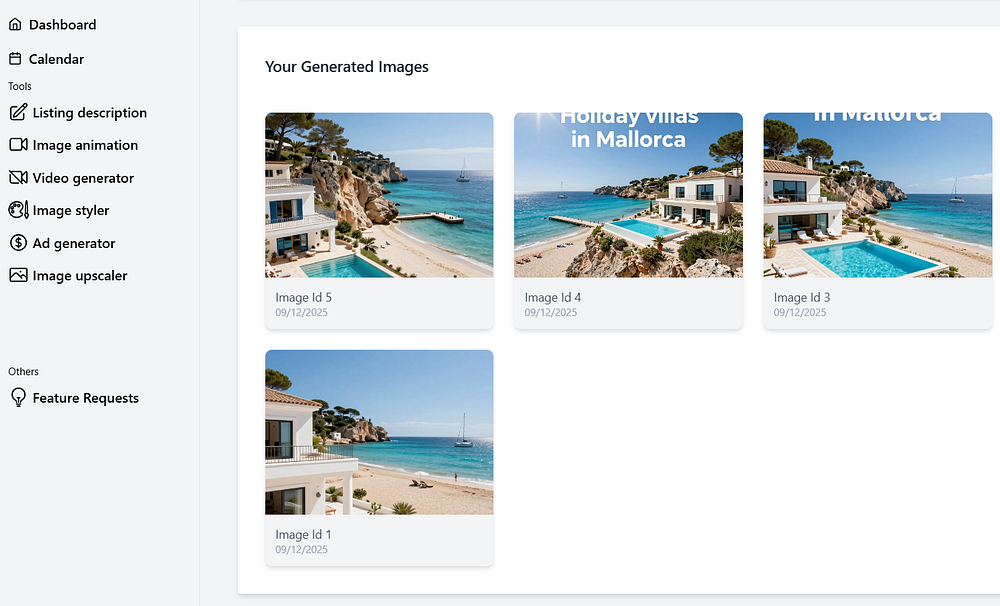The image size is (1000, 606).
Task: Open the Listing description tool
Action: click(89, 112)
